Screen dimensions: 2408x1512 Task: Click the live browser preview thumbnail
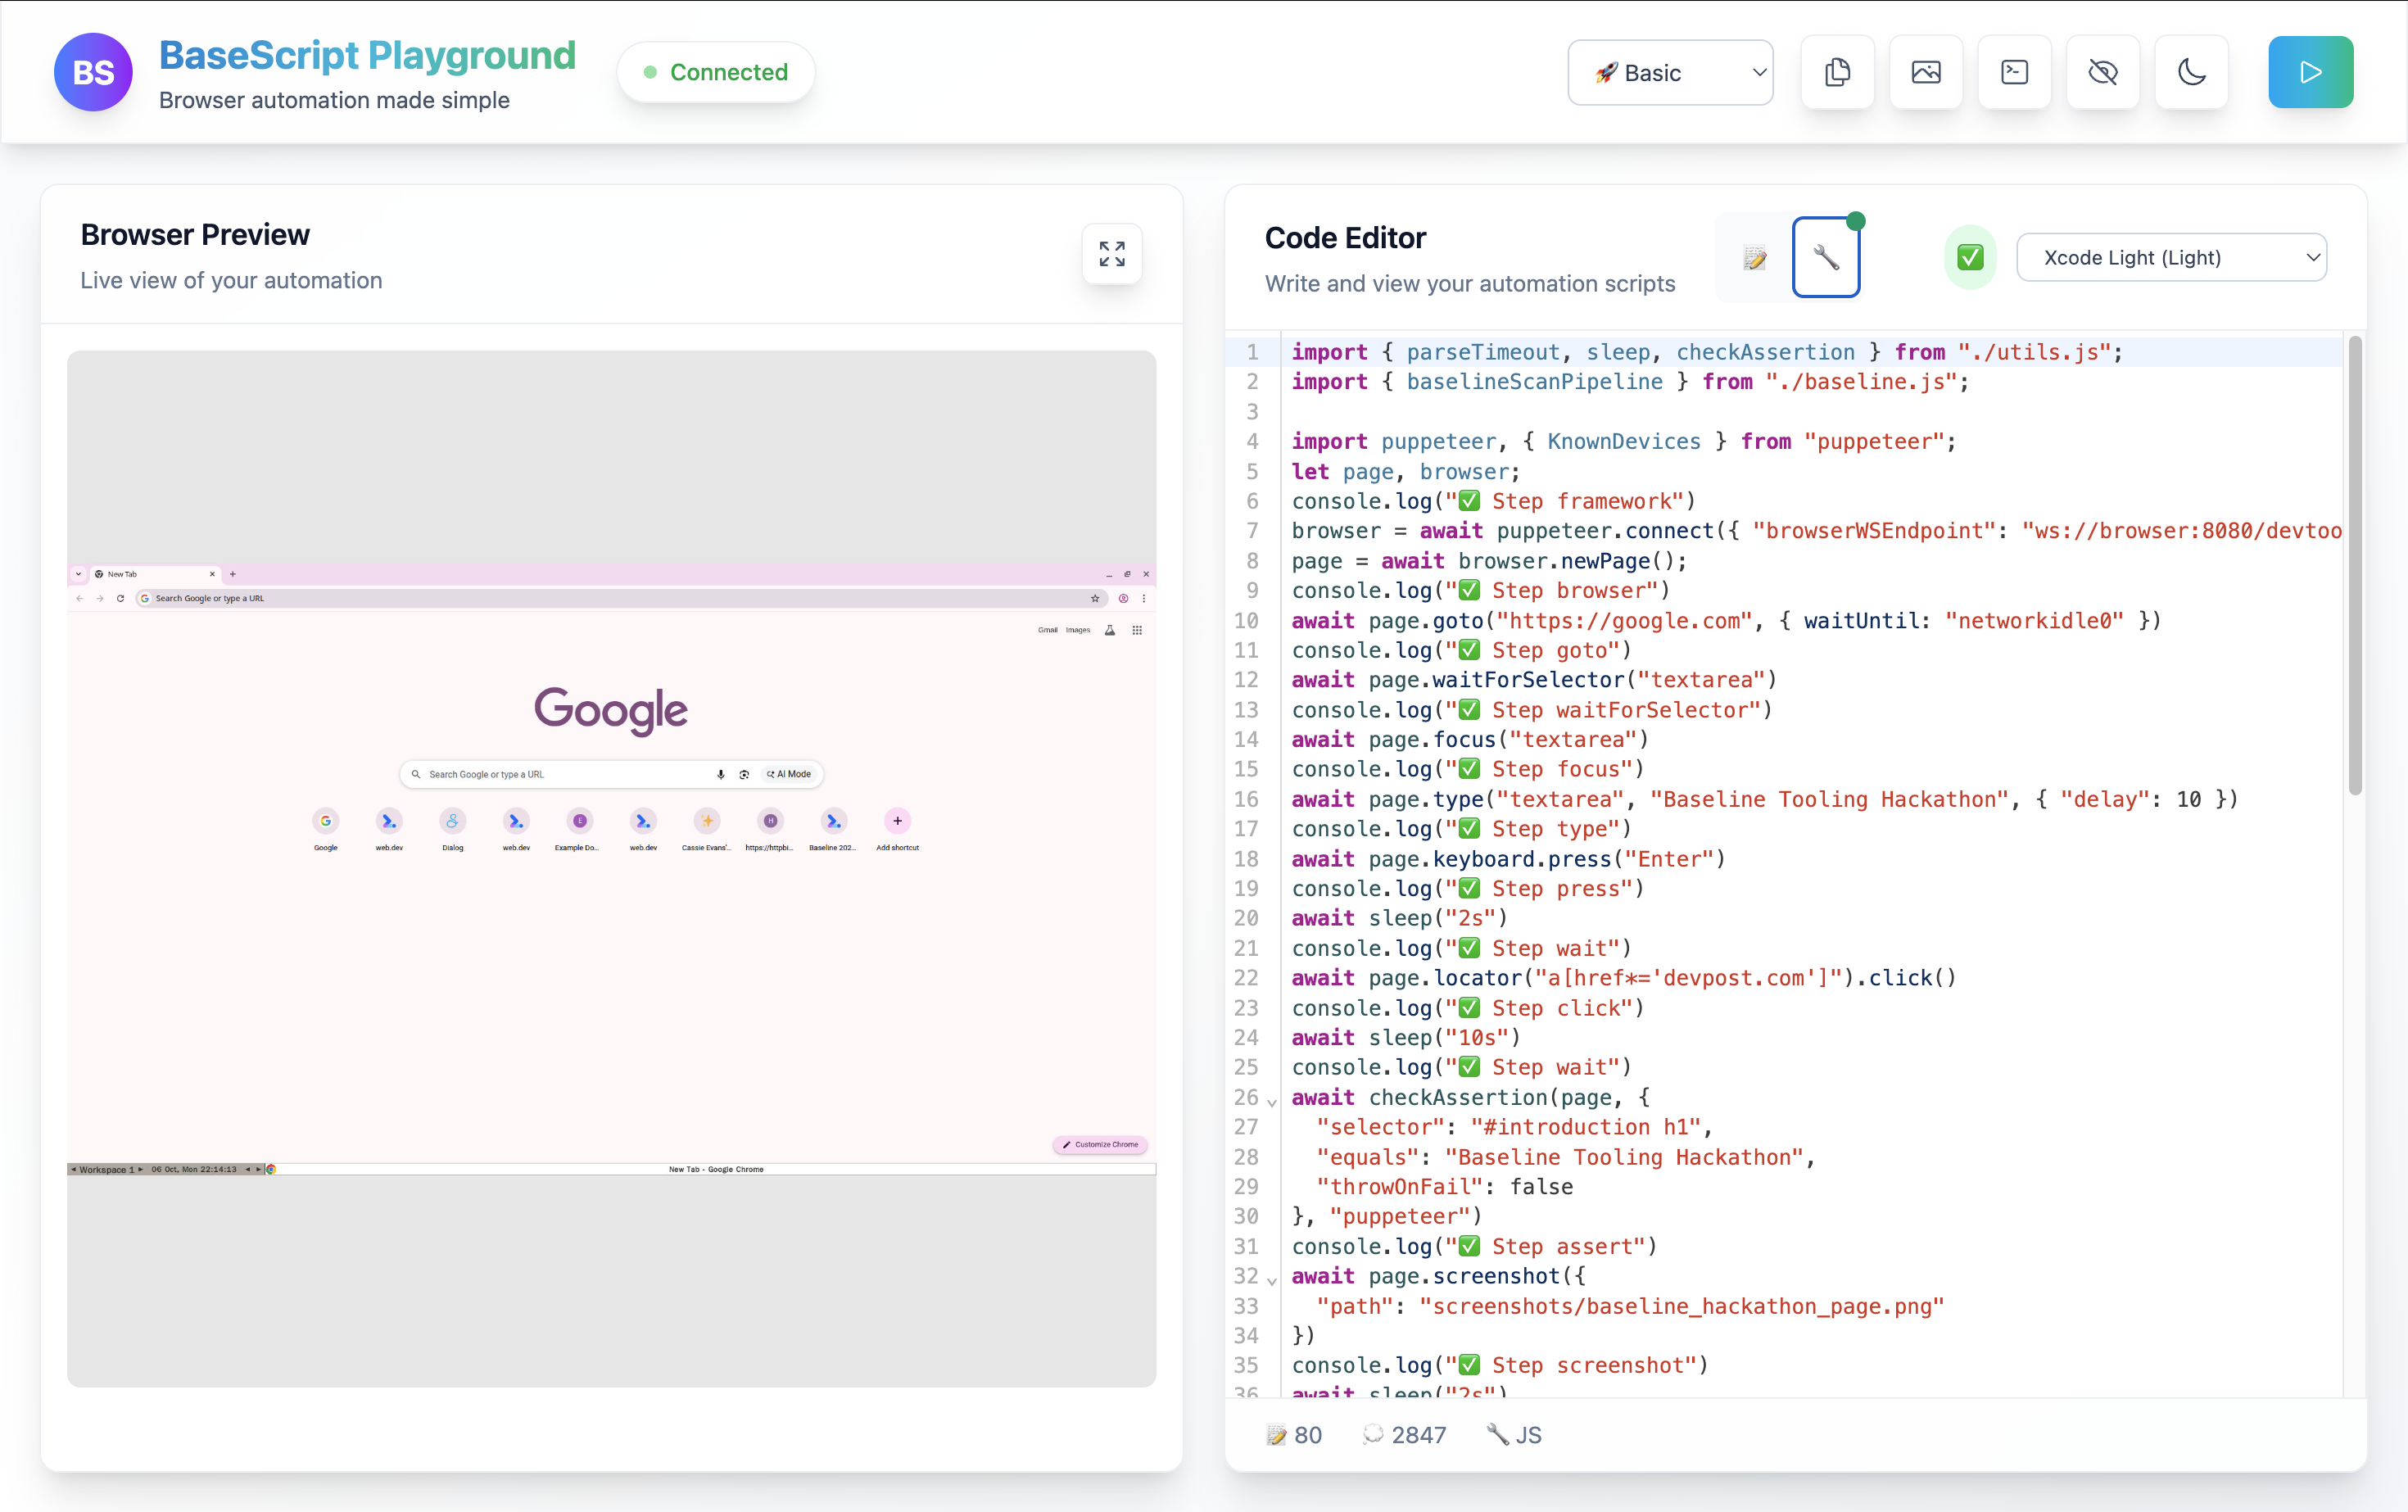coord(611,868)
